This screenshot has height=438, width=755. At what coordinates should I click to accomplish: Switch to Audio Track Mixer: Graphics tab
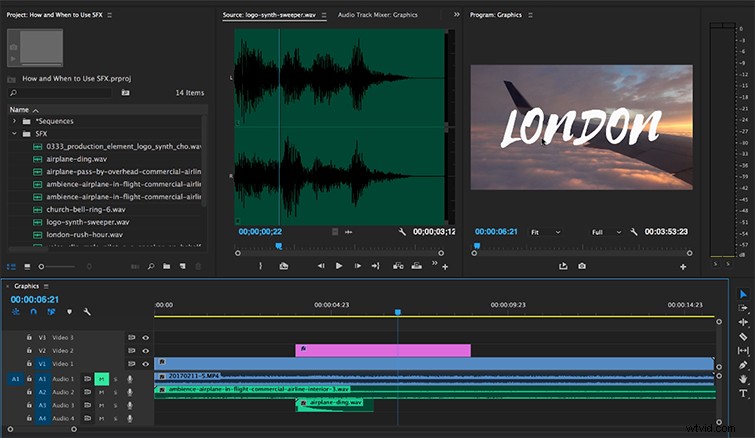point(378,15)
